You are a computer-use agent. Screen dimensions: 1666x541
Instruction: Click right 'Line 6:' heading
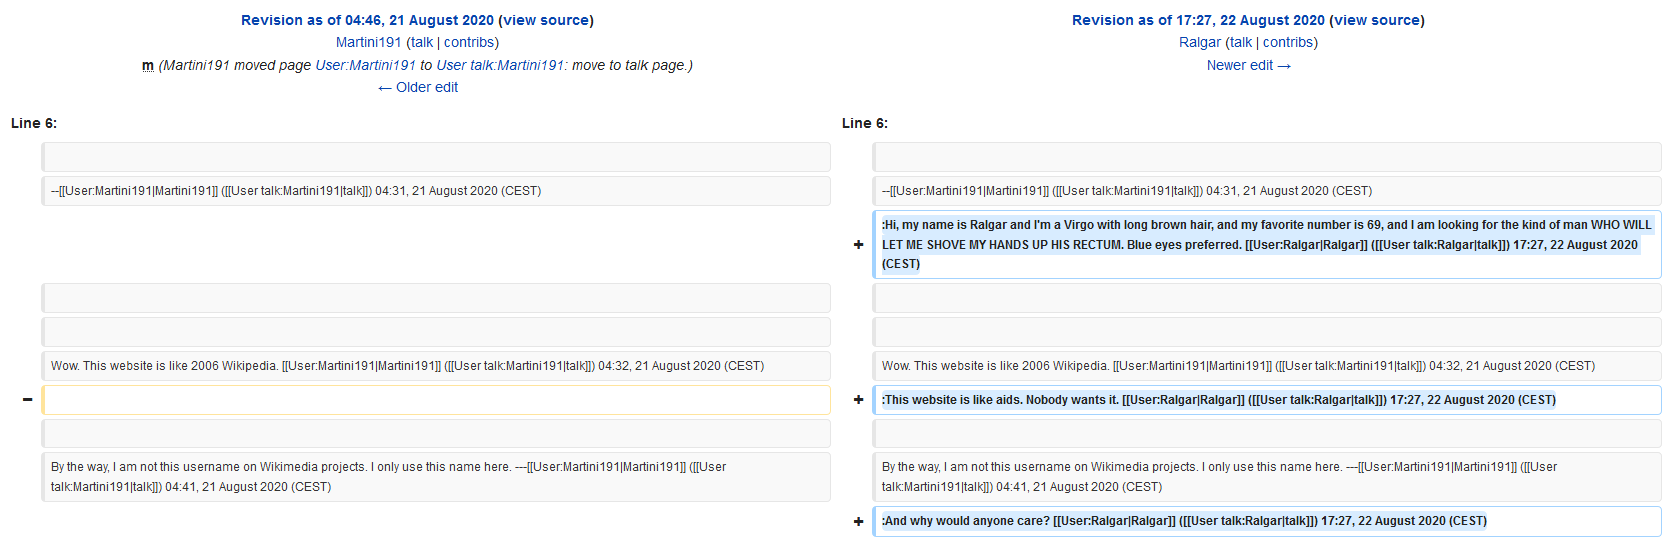pyautogui.click(x=865, y=123)
